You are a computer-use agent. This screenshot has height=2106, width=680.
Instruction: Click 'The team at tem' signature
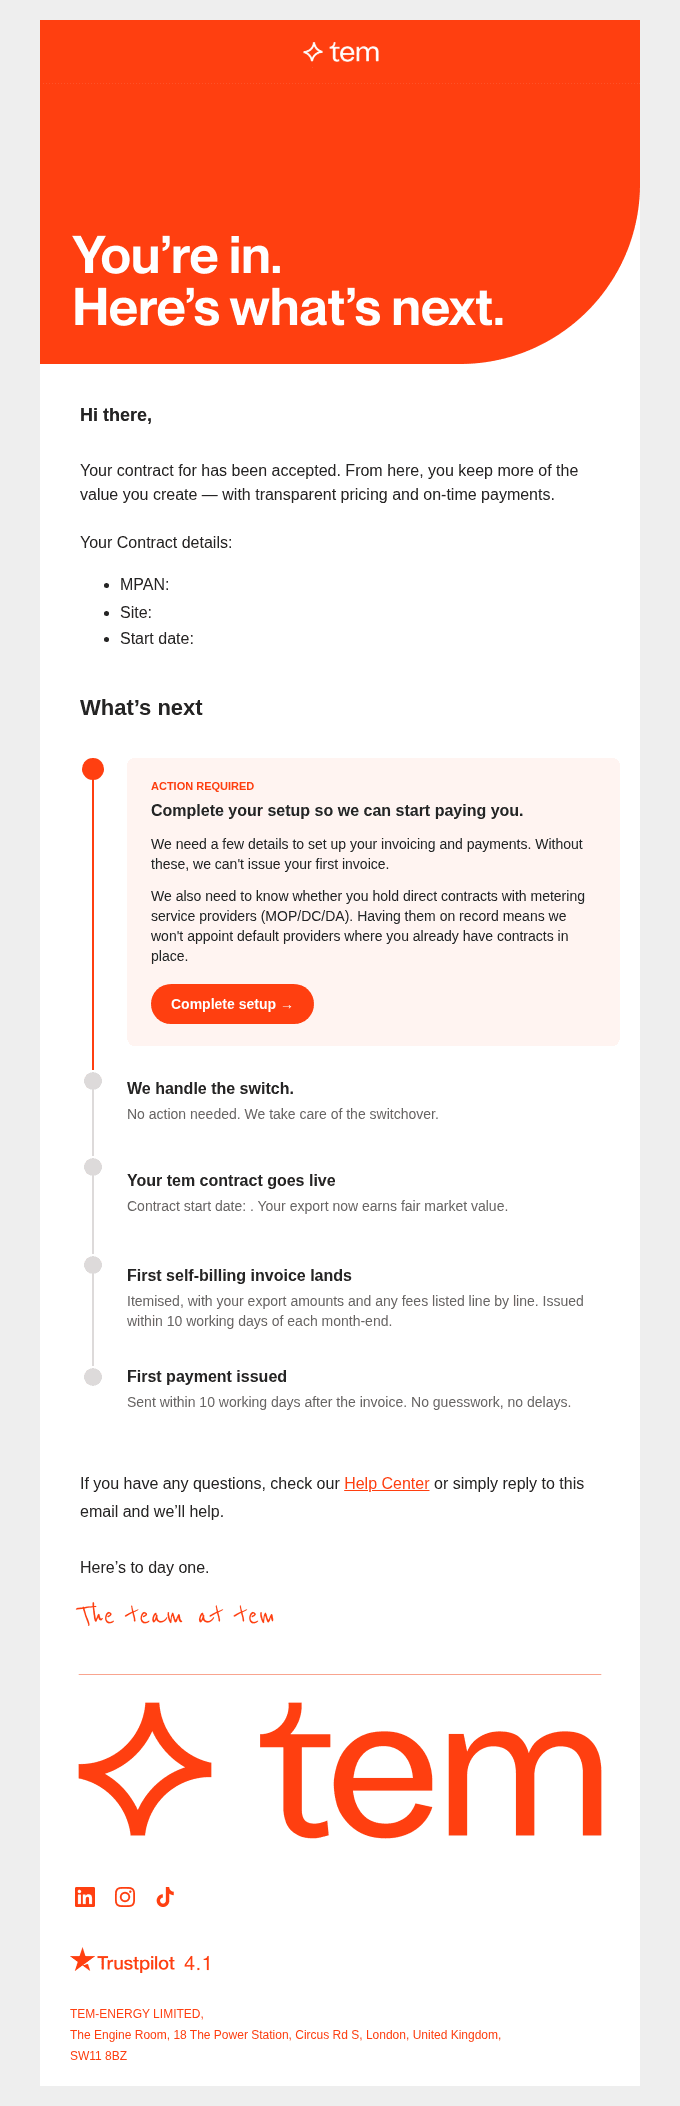(x=175, y=1615)
